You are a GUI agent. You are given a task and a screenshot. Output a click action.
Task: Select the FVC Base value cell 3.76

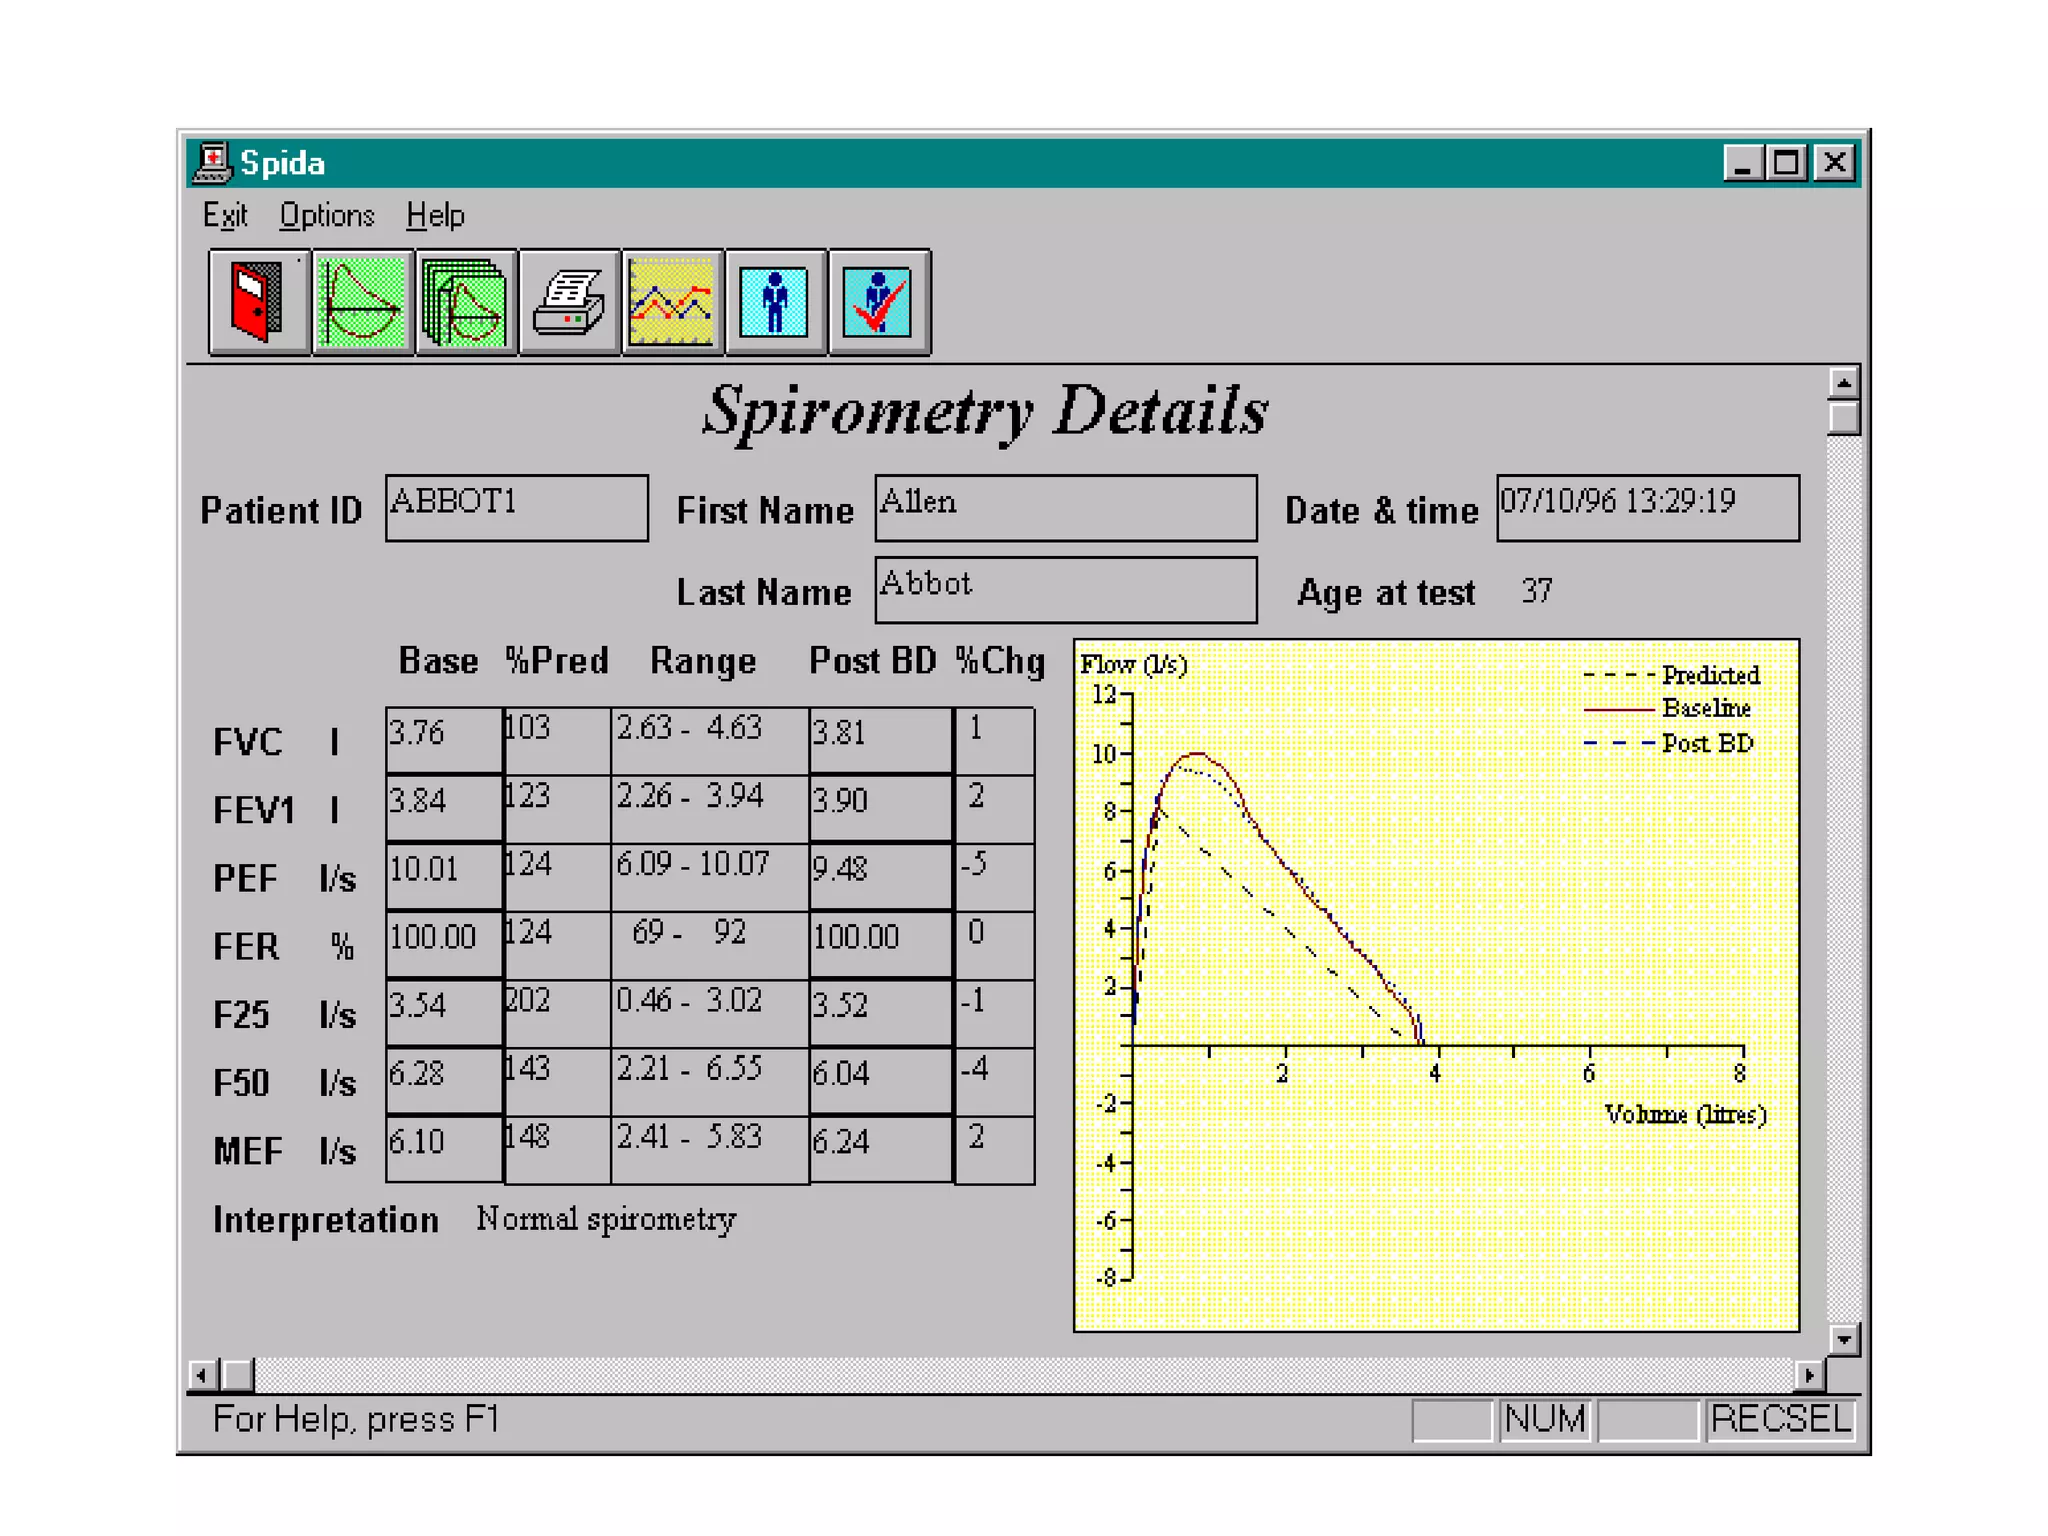point(444,739)
